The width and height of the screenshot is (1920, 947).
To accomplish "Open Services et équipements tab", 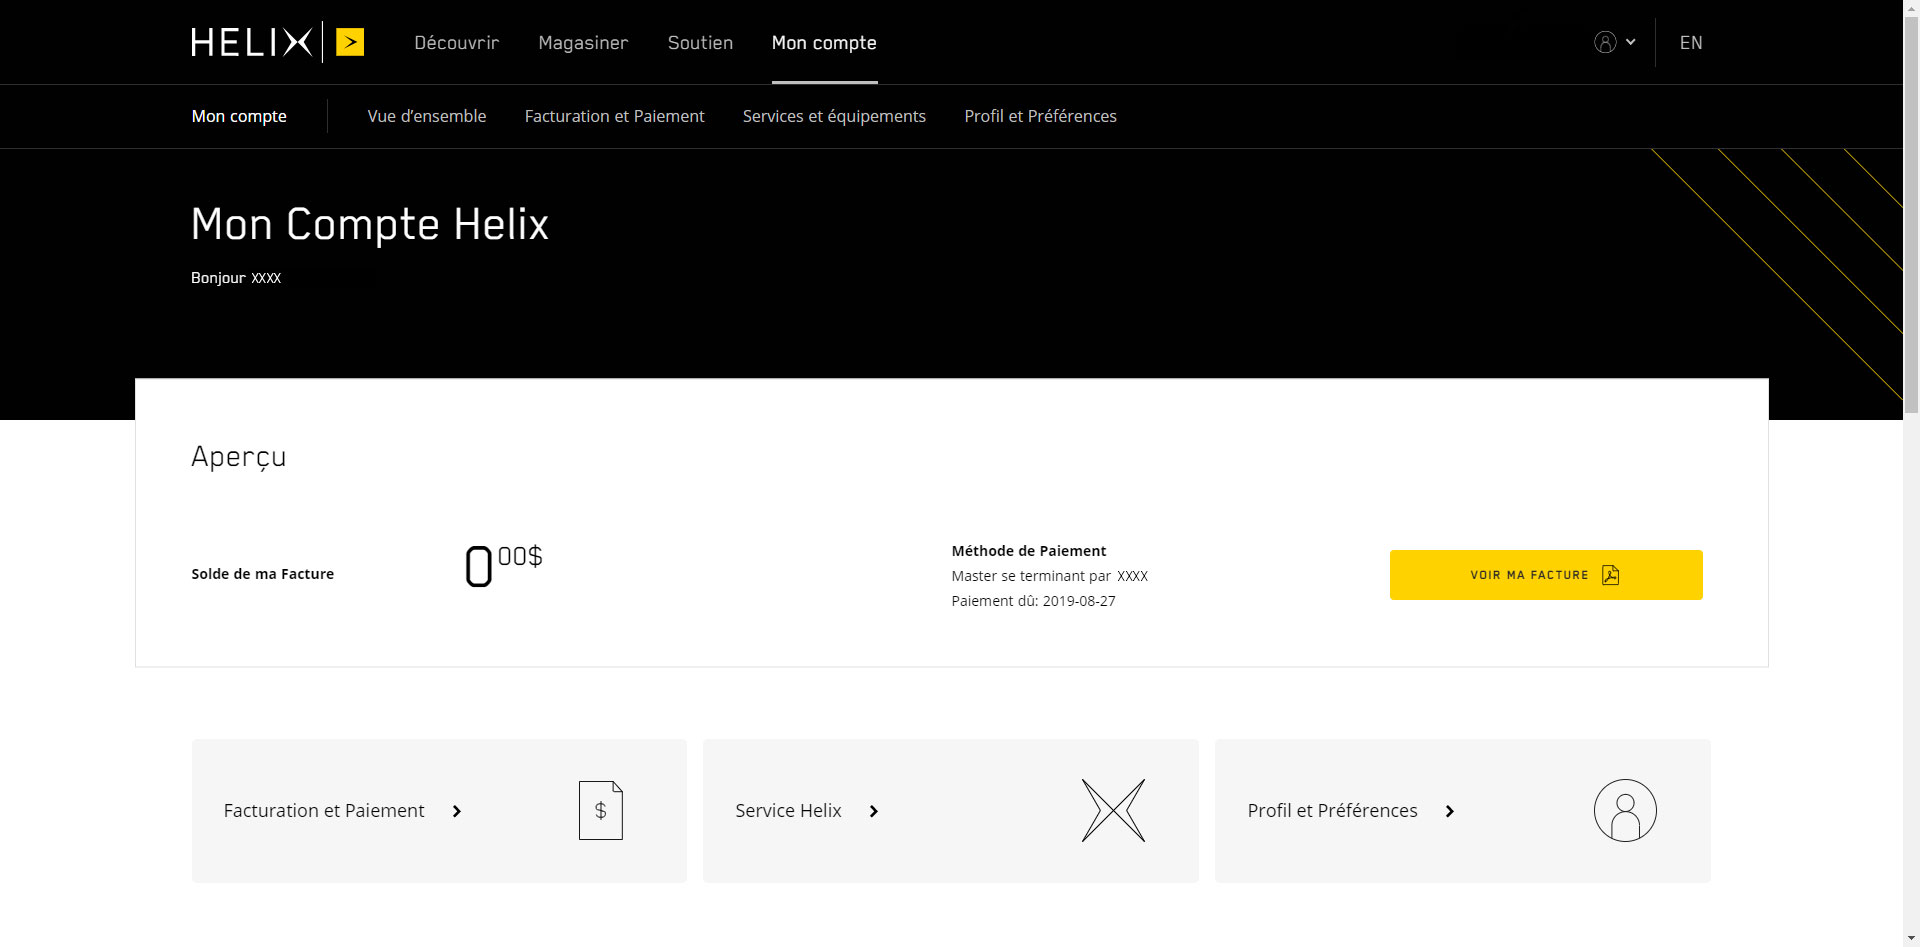I will click(834, 116).
